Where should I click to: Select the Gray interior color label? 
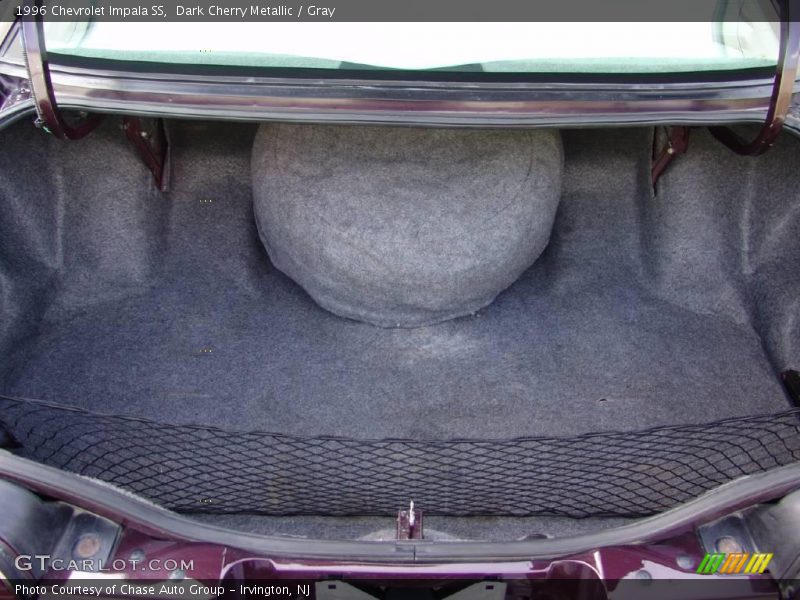pyautogui.click(x=320, y=11)
